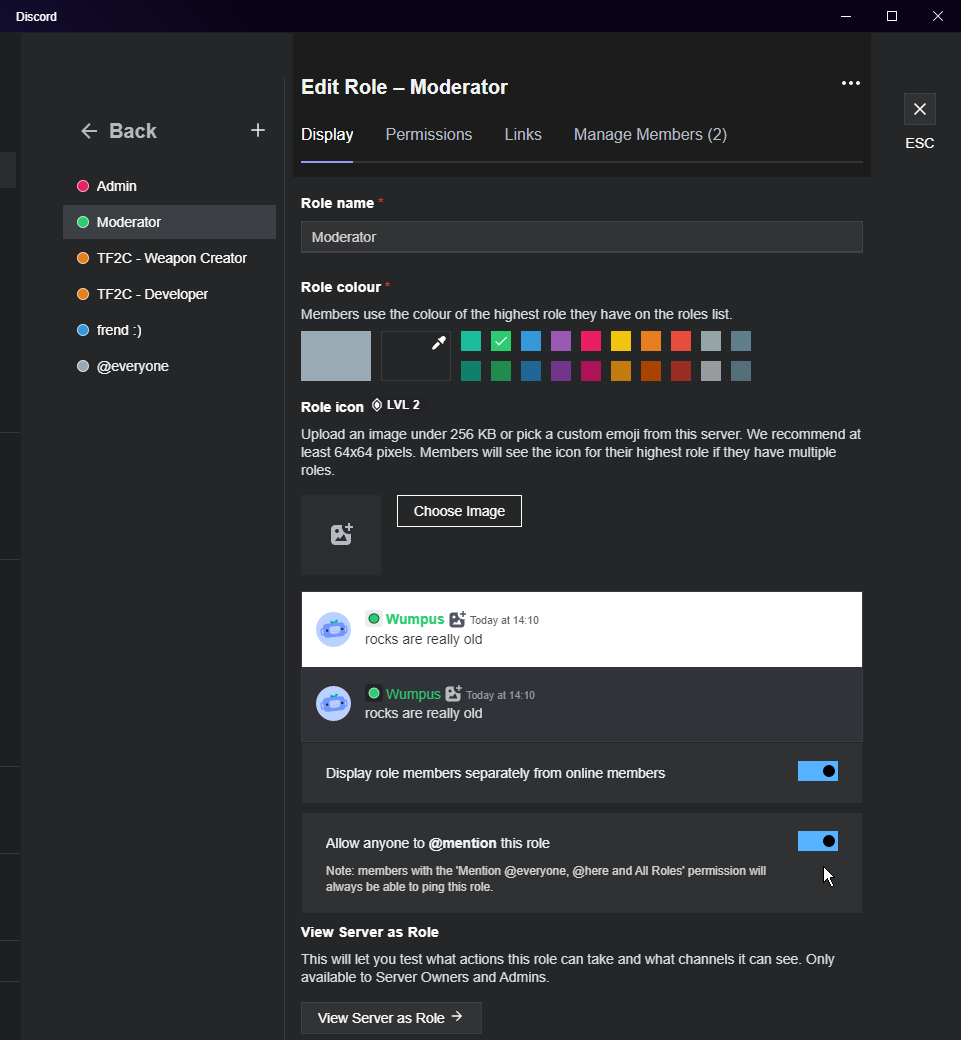The height and width of the screenshot is (1040, 961).
Task: Select the @everyone role
Action: coord(170,366)
